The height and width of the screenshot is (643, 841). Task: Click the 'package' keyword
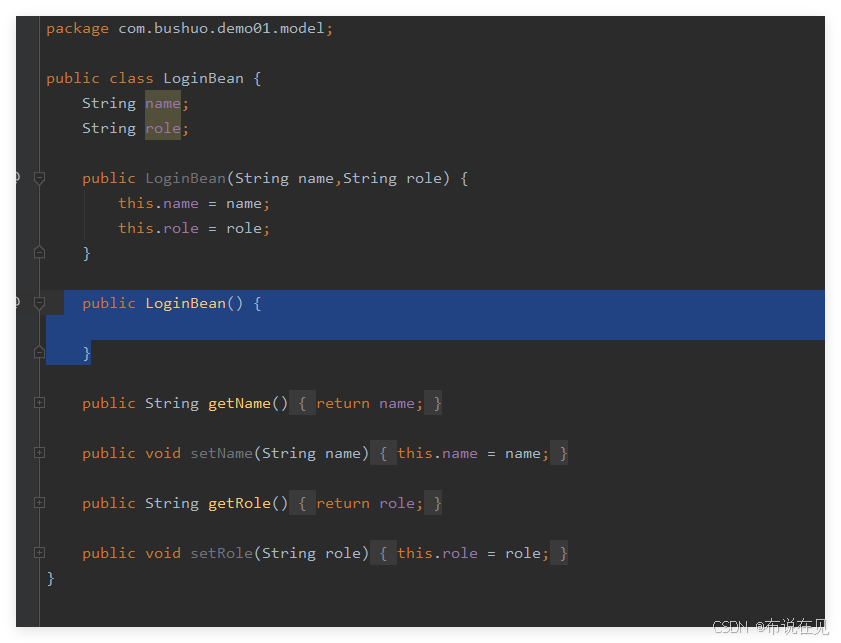[x=77, y=28]
